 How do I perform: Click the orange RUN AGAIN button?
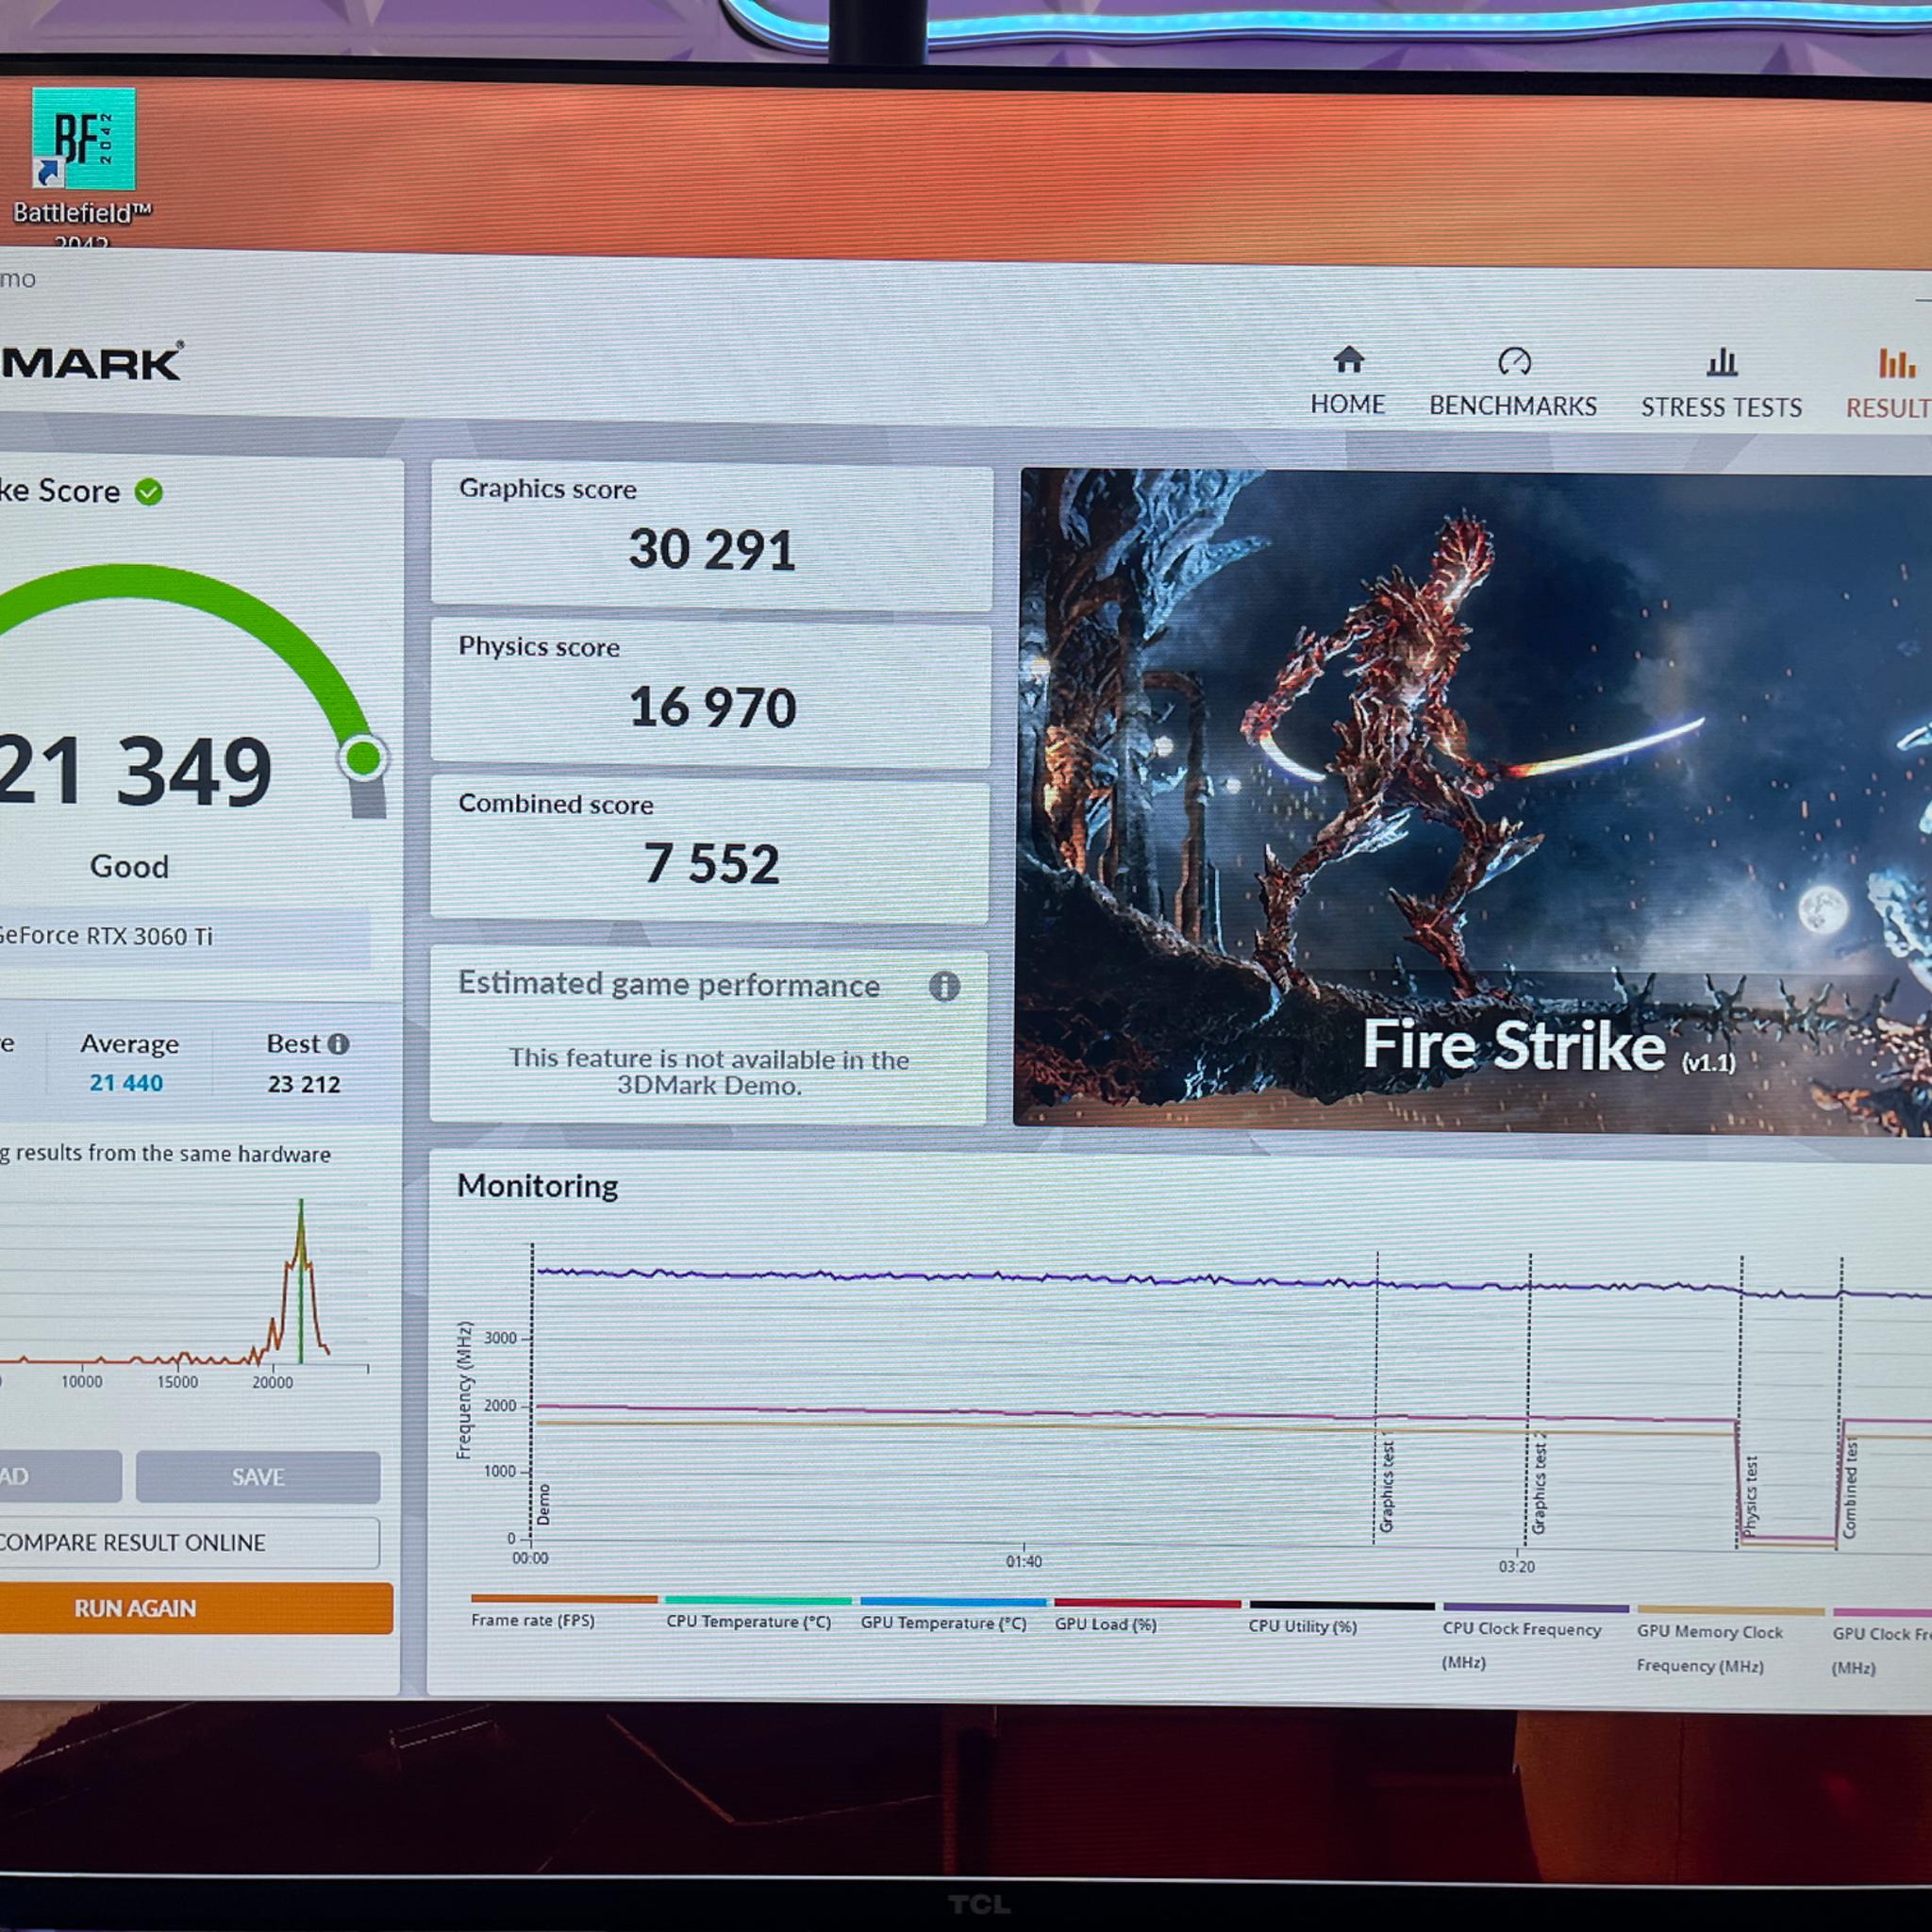coord(195,1608)
